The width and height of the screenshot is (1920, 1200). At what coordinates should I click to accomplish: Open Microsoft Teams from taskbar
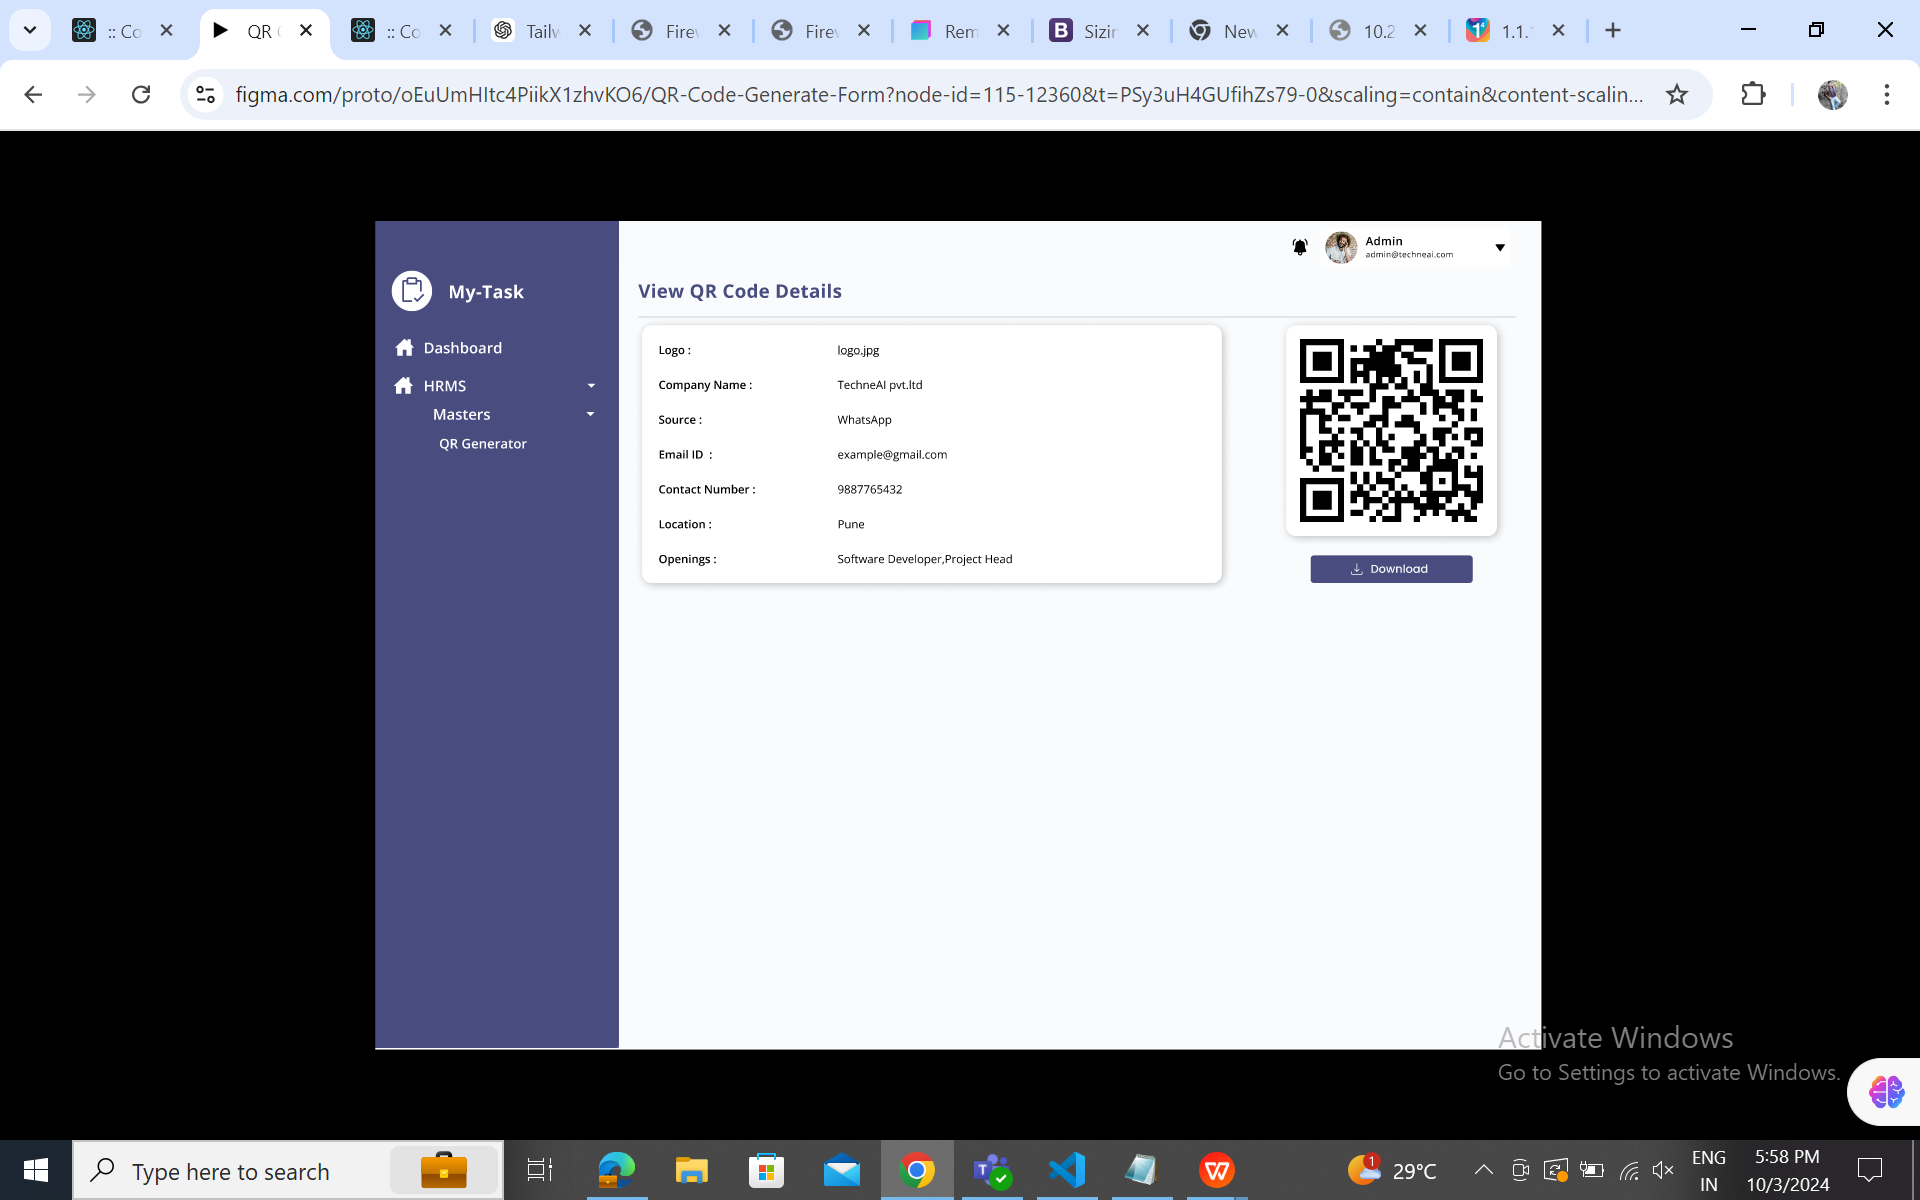992,1170
